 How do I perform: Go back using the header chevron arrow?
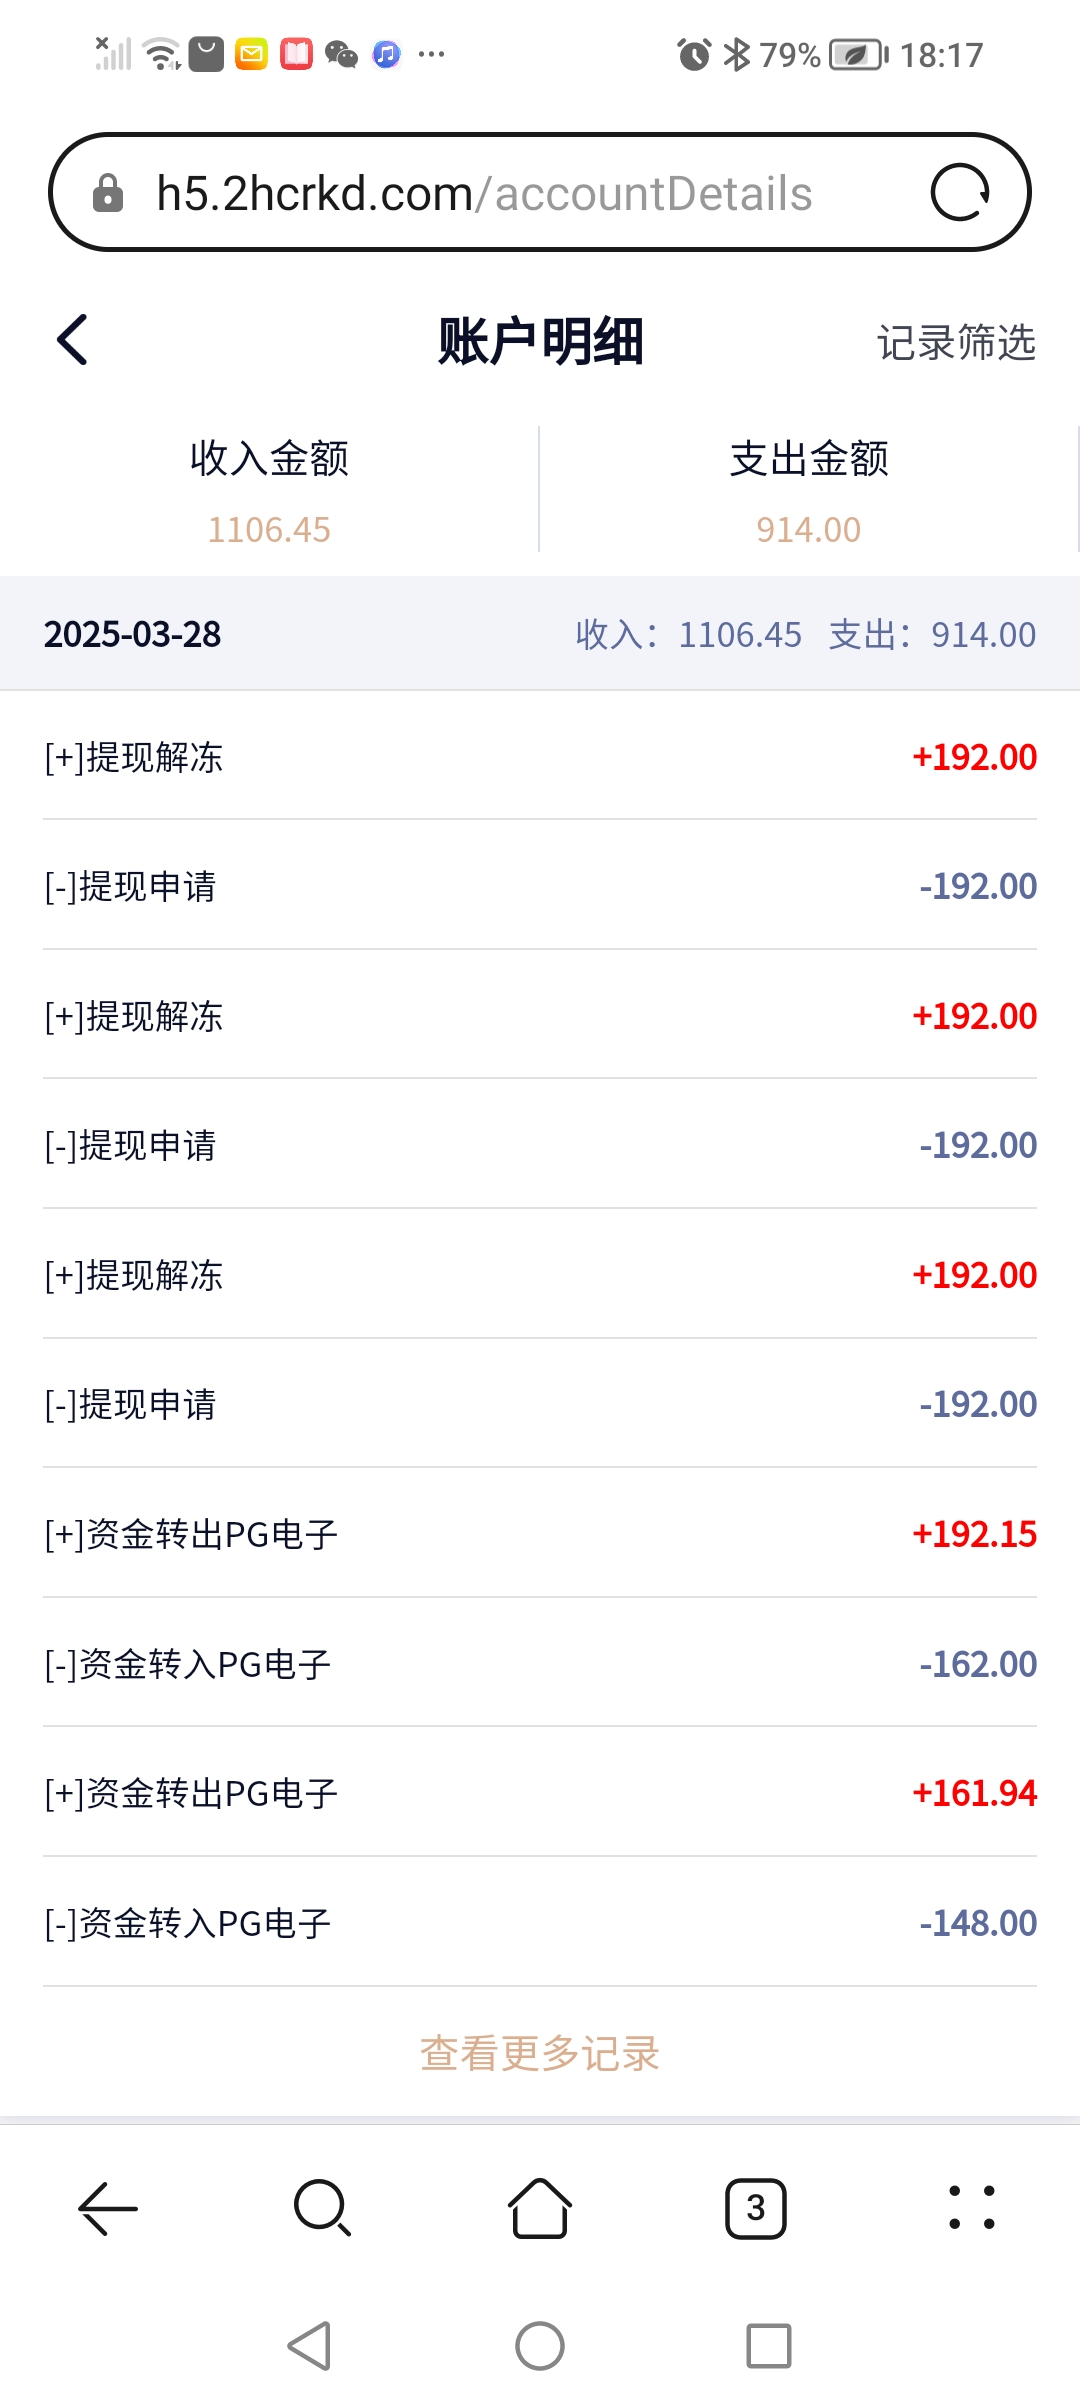pyautogui.click(x=73, y=340)
